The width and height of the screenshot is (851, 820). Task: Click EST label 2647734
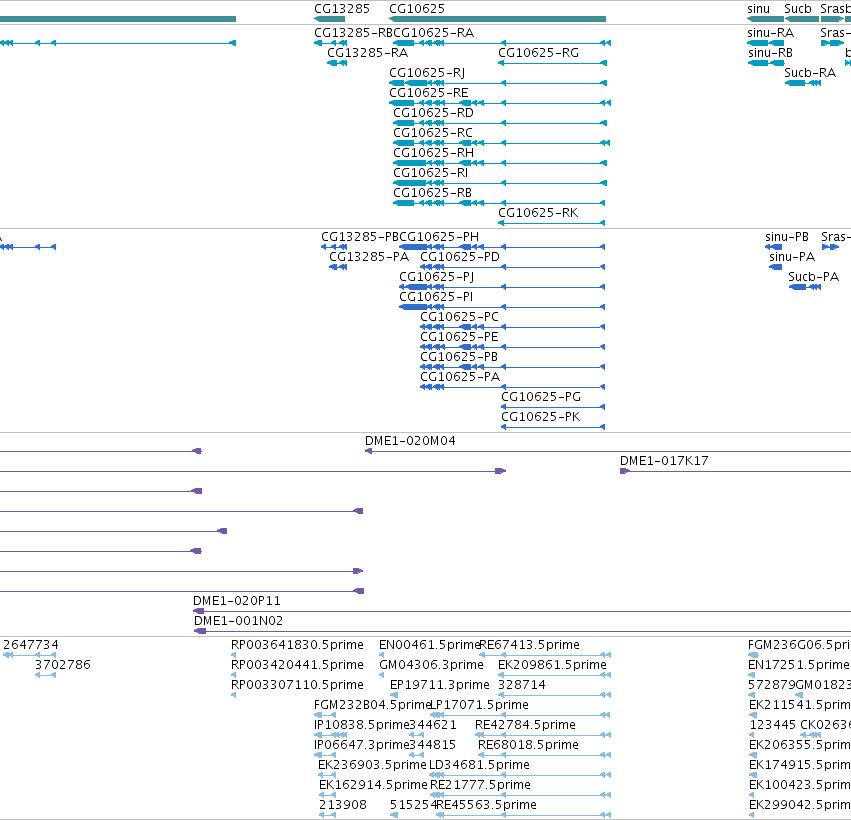[31, 645]
